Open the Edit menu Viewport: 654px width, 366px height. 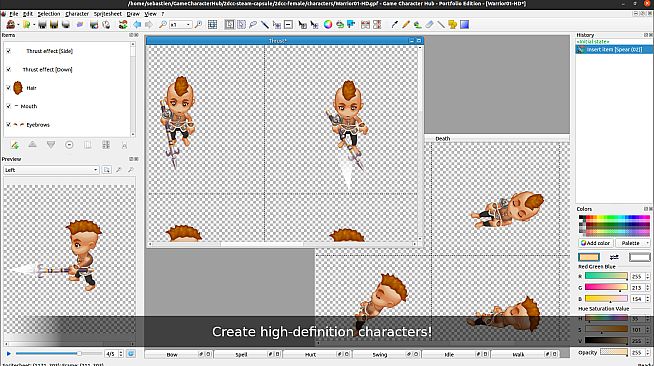point(28,14)
